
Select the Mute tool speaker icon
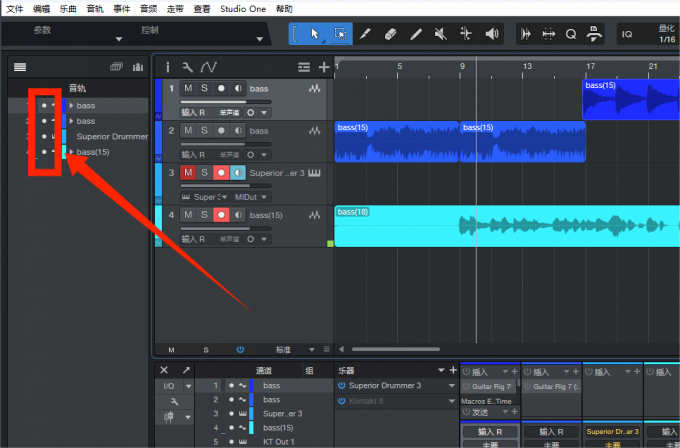click(441, 33)
